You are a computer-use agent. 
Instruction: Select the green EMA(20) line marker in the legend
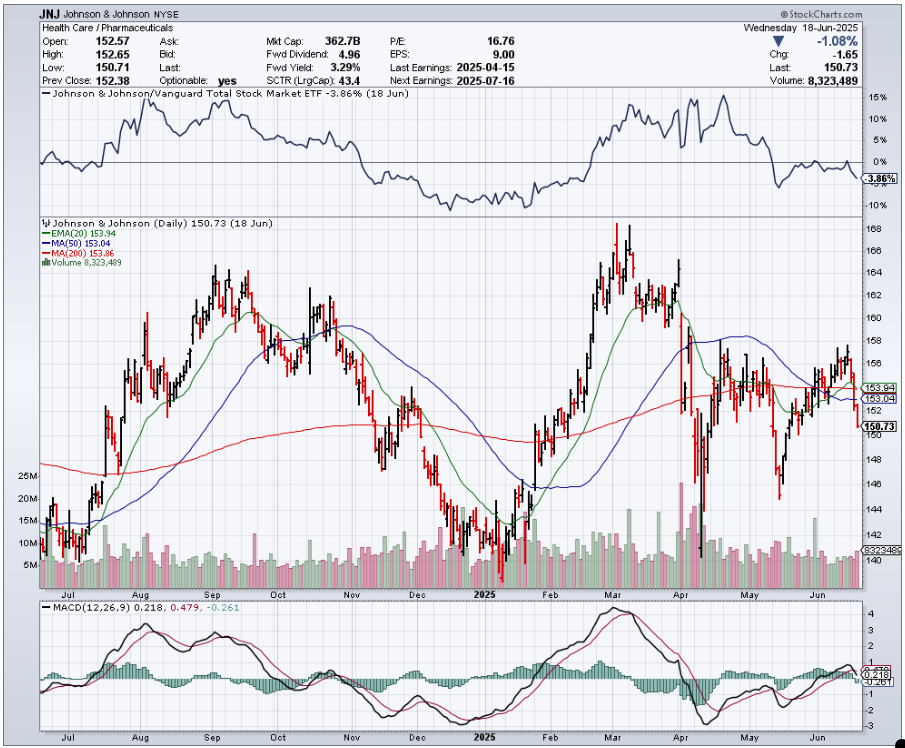[x=47, y=234]
